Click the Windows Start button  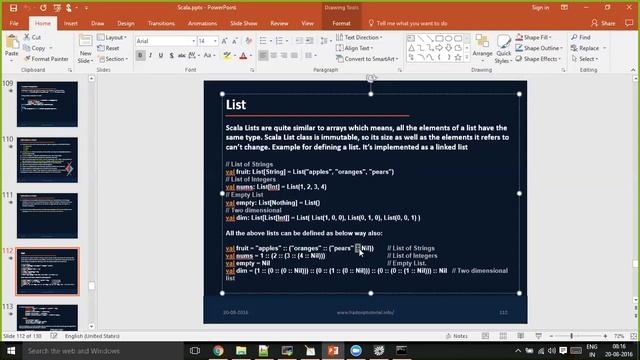pyautogui.click(x=11, y=351)
